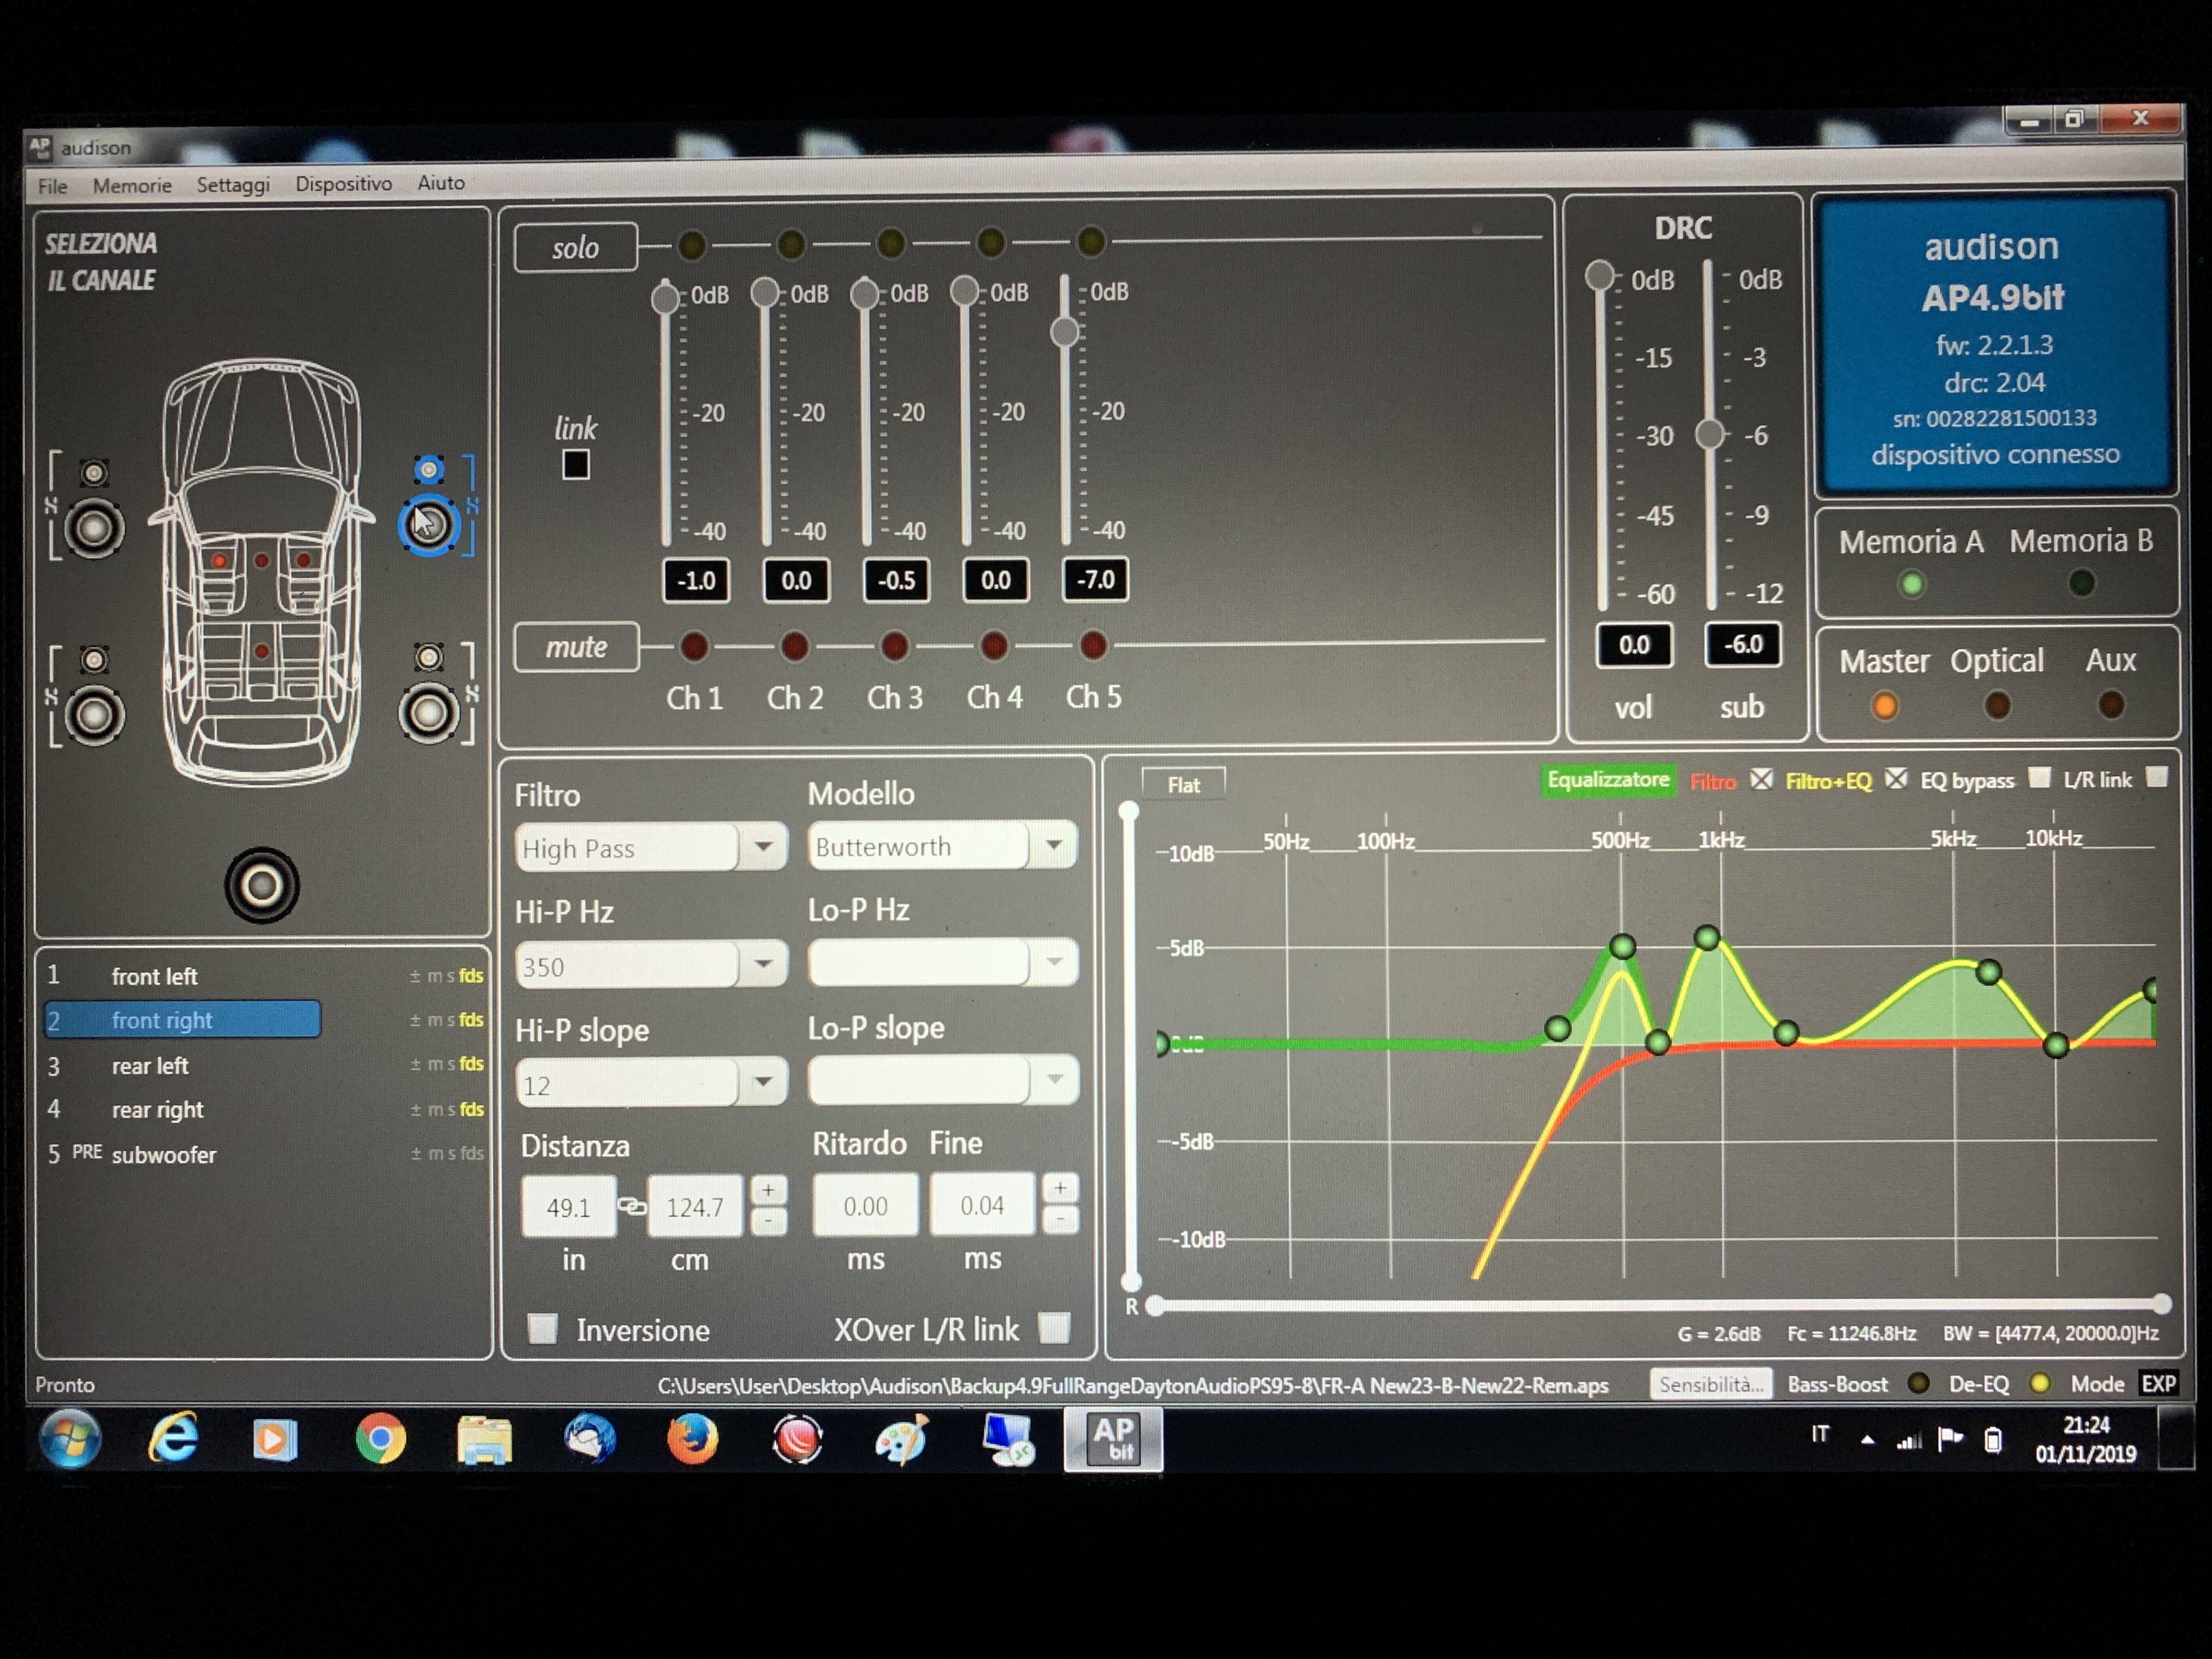Mute channel Ch 4
The height and width of the screenshot is (1659, 2212).
[x=994, y=645]
